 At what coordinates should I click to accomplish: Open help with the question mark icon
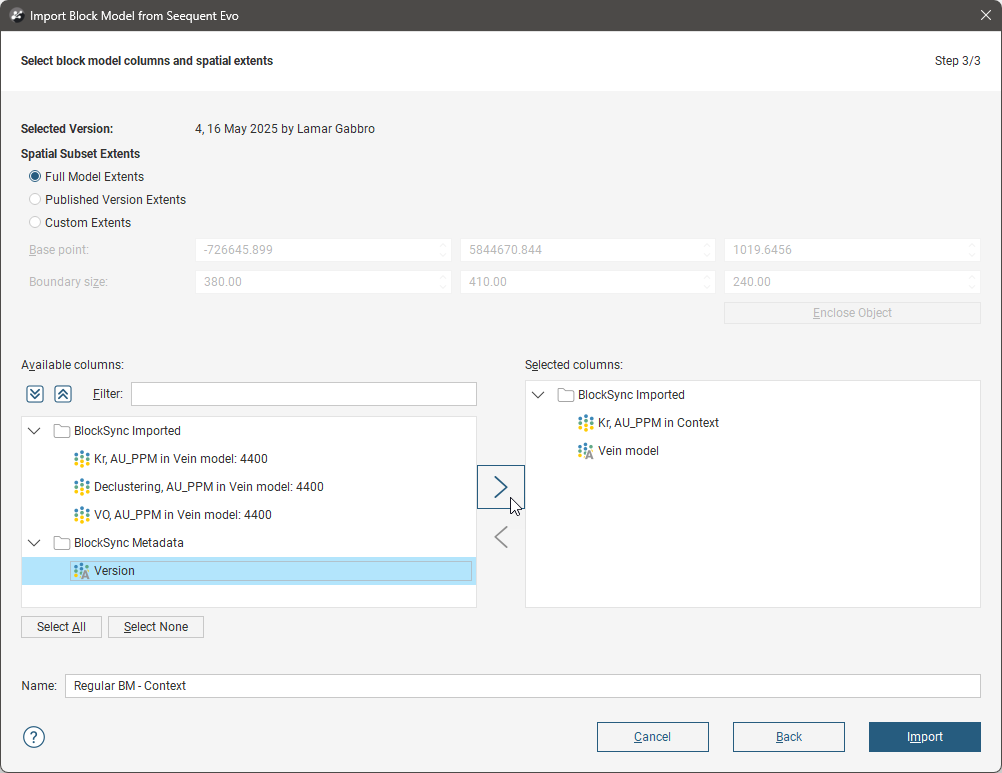coord(34,737)
